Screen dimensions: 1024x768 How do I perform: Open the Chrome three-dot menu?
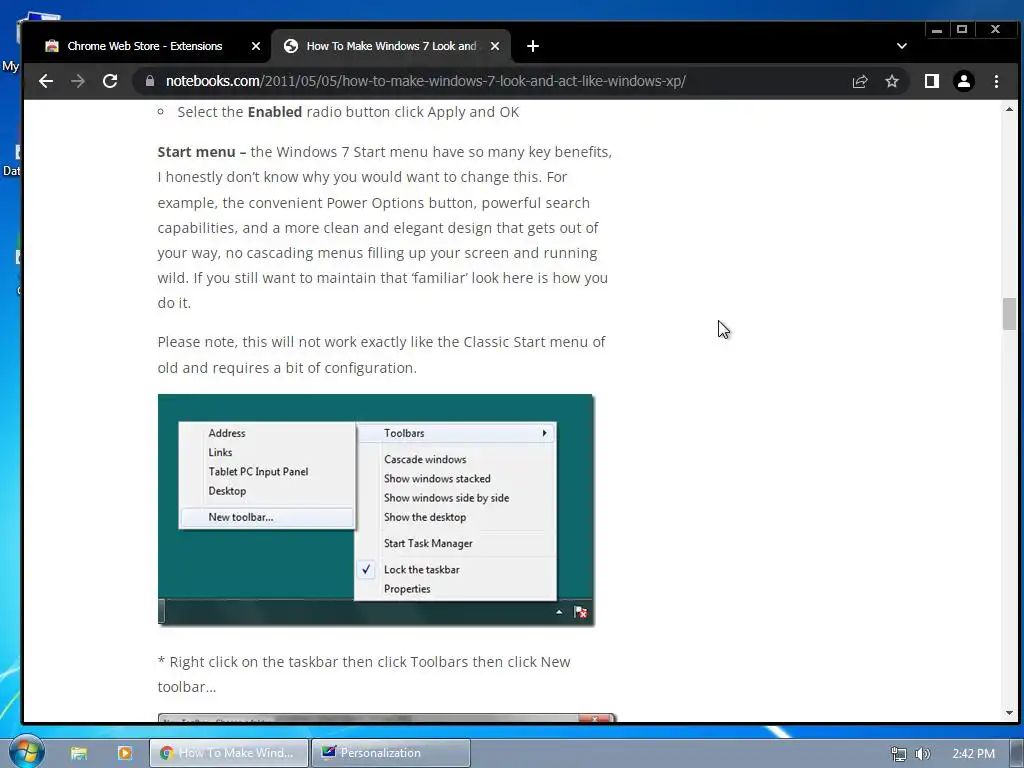click(996, 81)
